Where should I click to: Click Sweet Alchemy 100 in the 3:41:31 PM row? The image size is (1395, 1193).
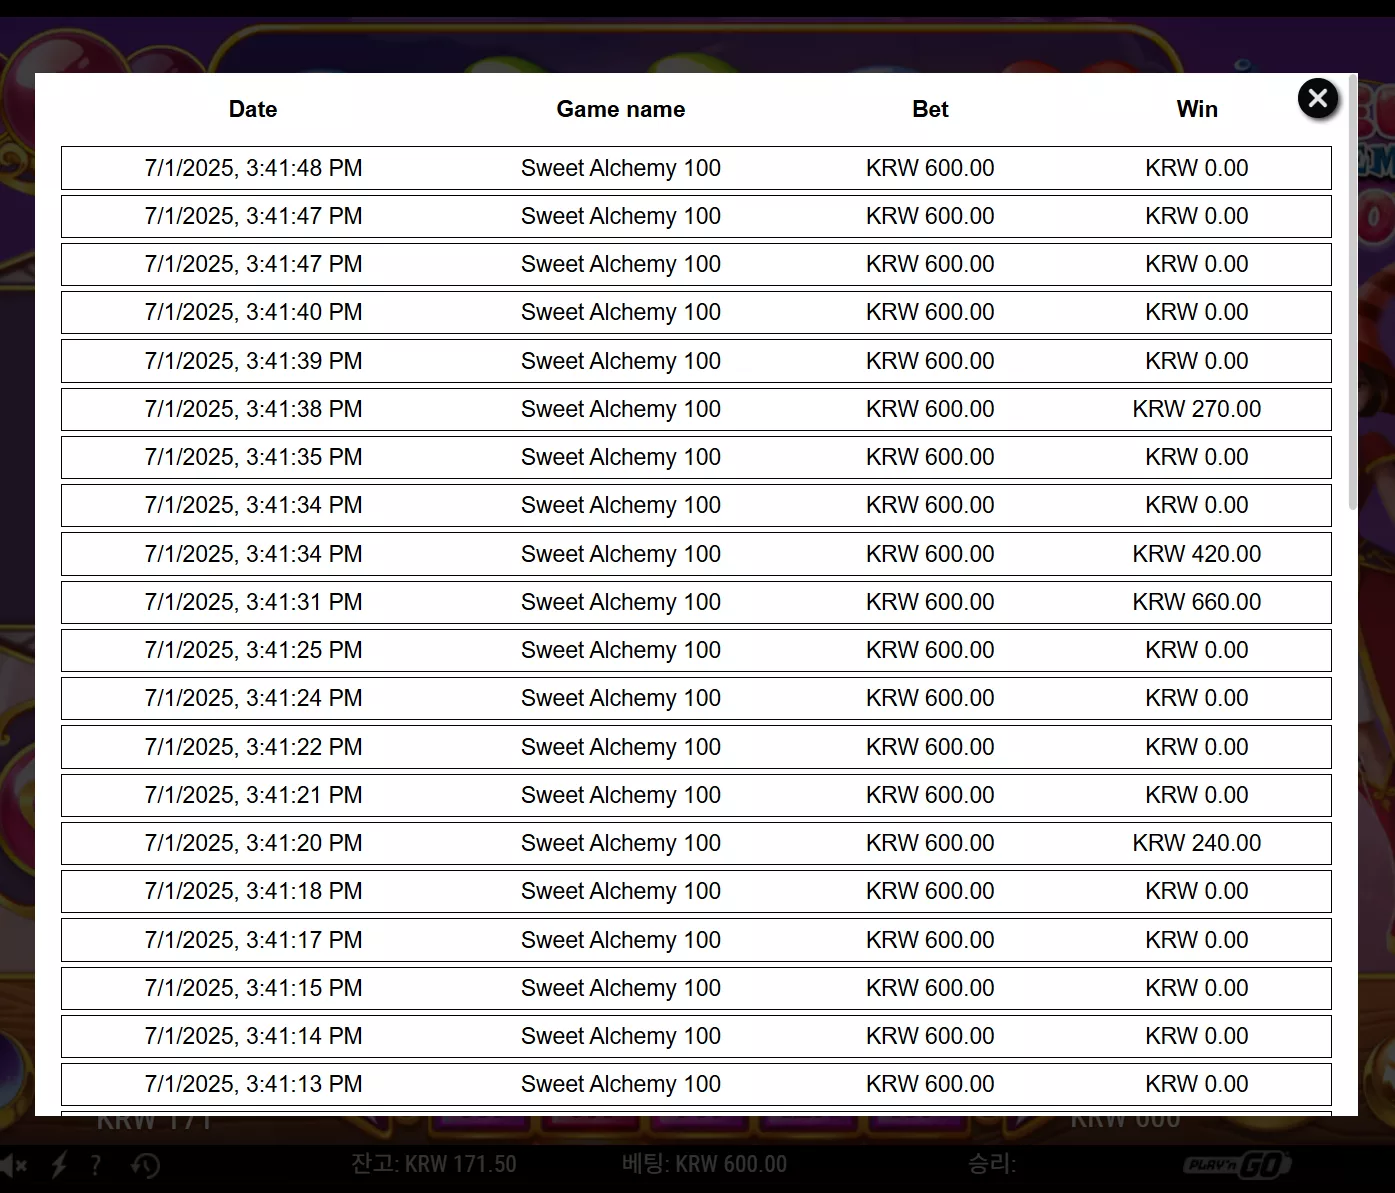[x=621, y=602]
